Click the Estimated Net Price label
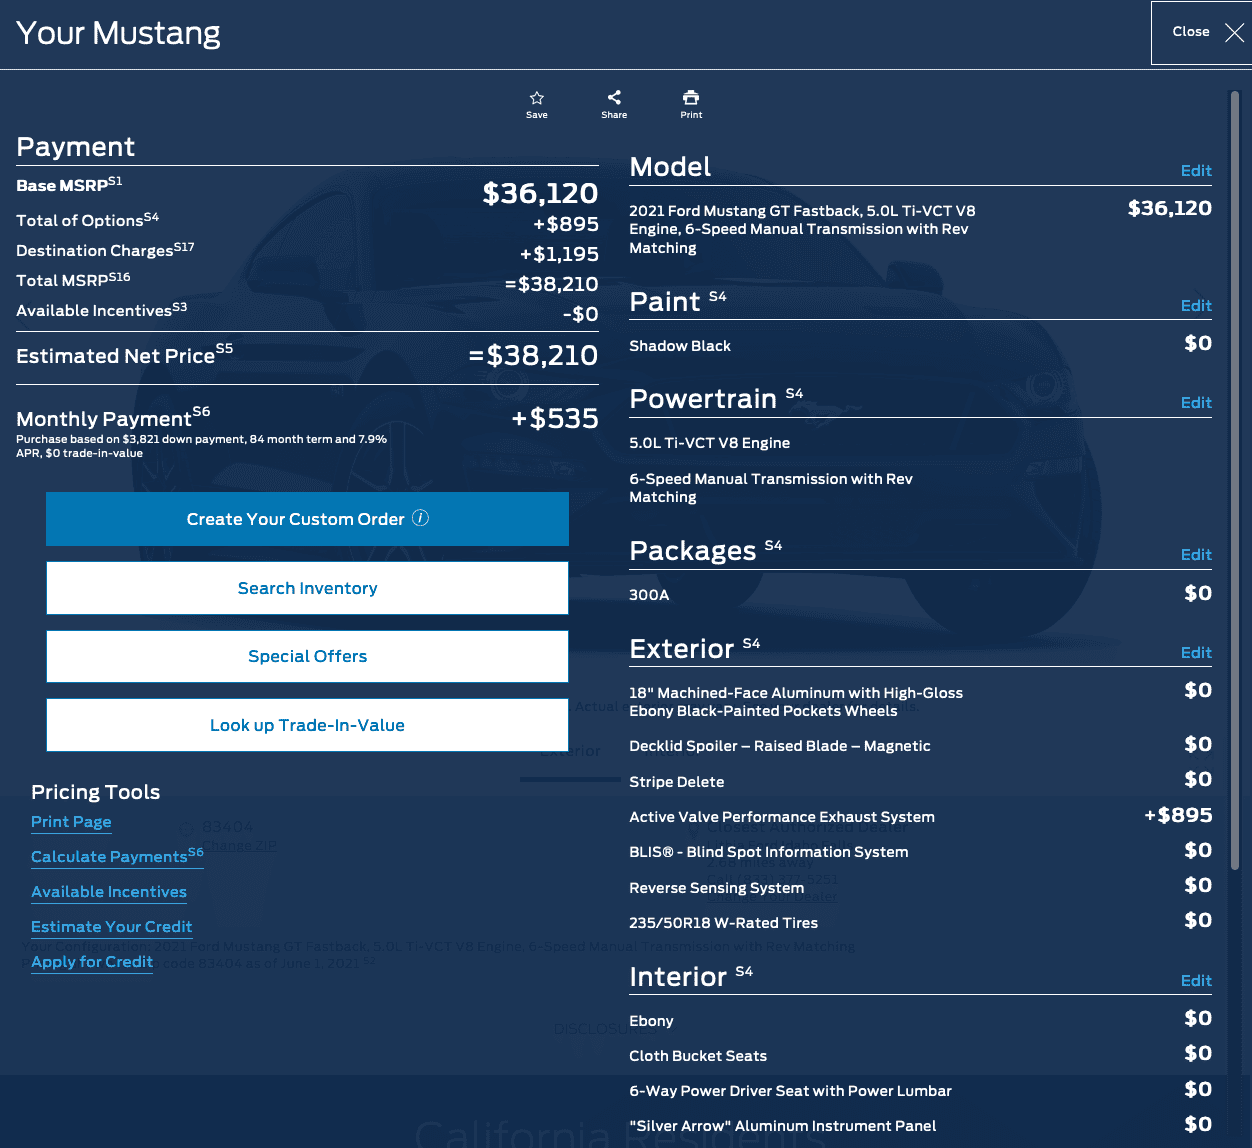Image resolution: width=1252 pixels, height=1148 pixels. coord(124,355)
